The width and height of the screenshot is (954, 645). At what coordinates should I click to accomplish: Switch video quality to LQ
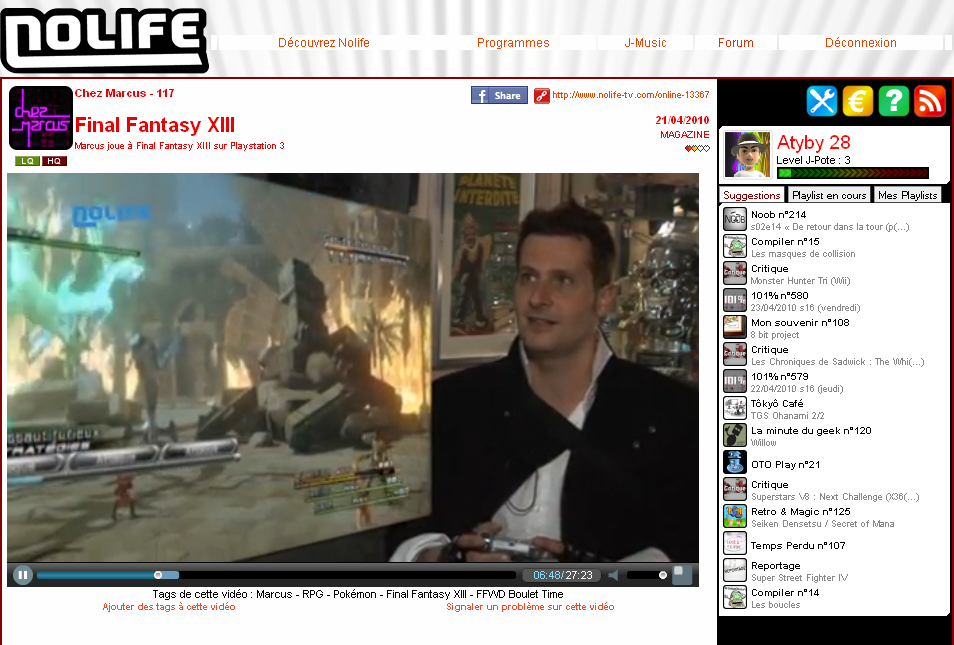tap(27, 161)
